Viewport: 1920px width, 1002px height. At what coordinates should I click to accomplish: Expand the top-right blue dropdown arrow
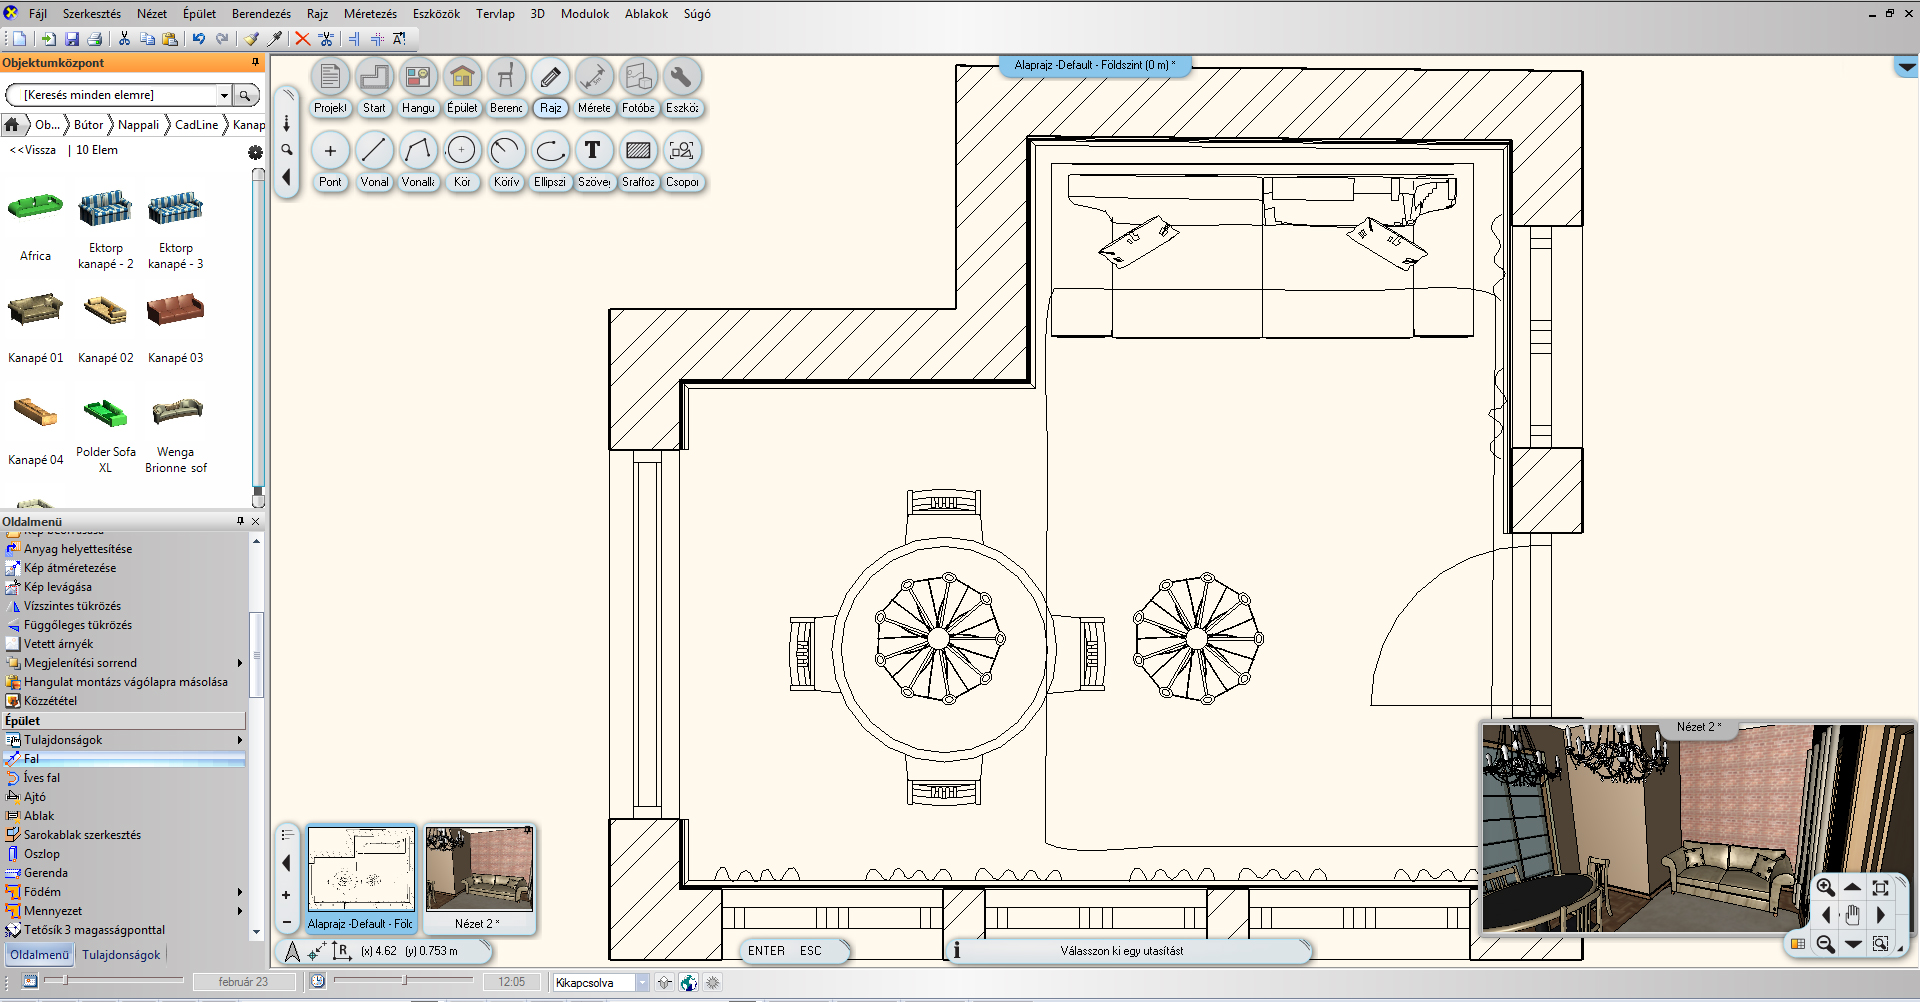(x=1906, y=67)
